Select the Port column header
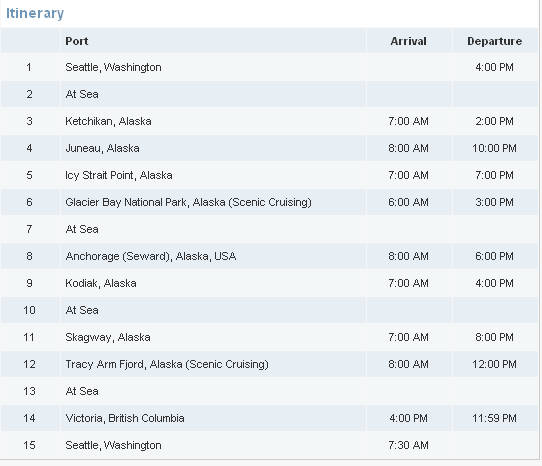Image resolution: width=542 pixels, height=466 pixels. click(76, 41)
